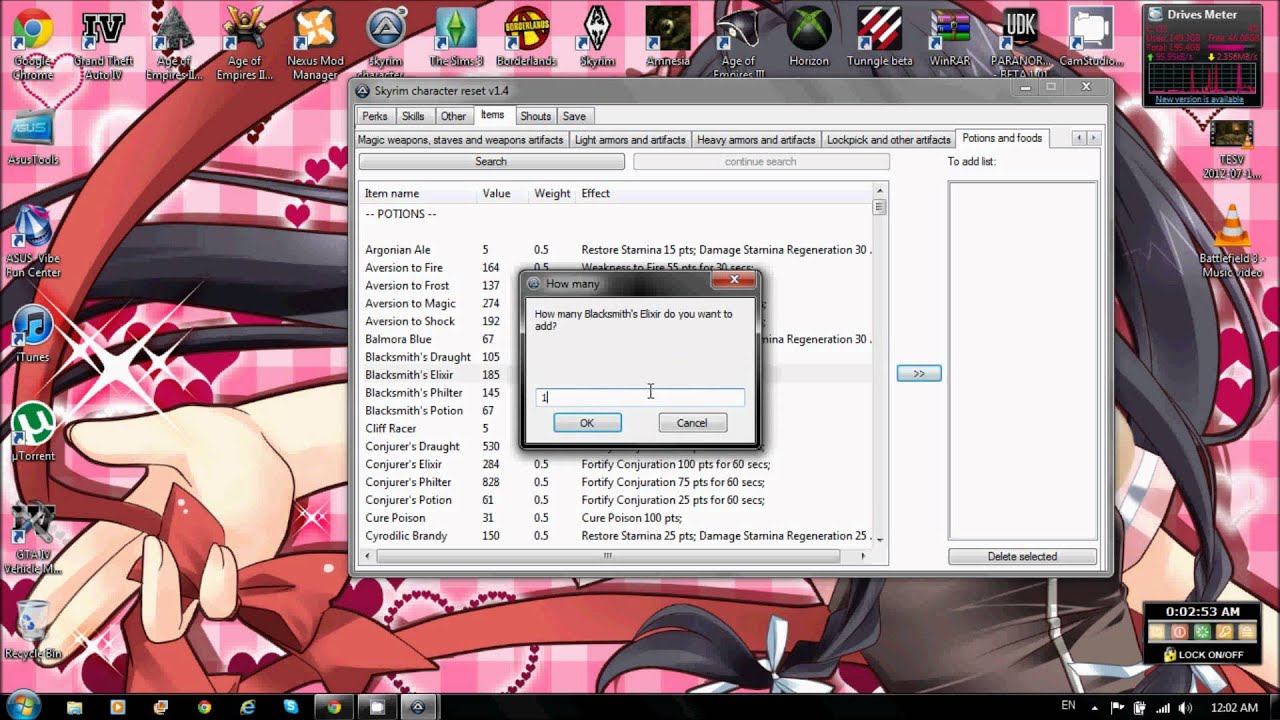Image resolution: width=1280 pixels, height=720 pixels.
Task: Click OK in the How many dialog
Action: [587, 423]
